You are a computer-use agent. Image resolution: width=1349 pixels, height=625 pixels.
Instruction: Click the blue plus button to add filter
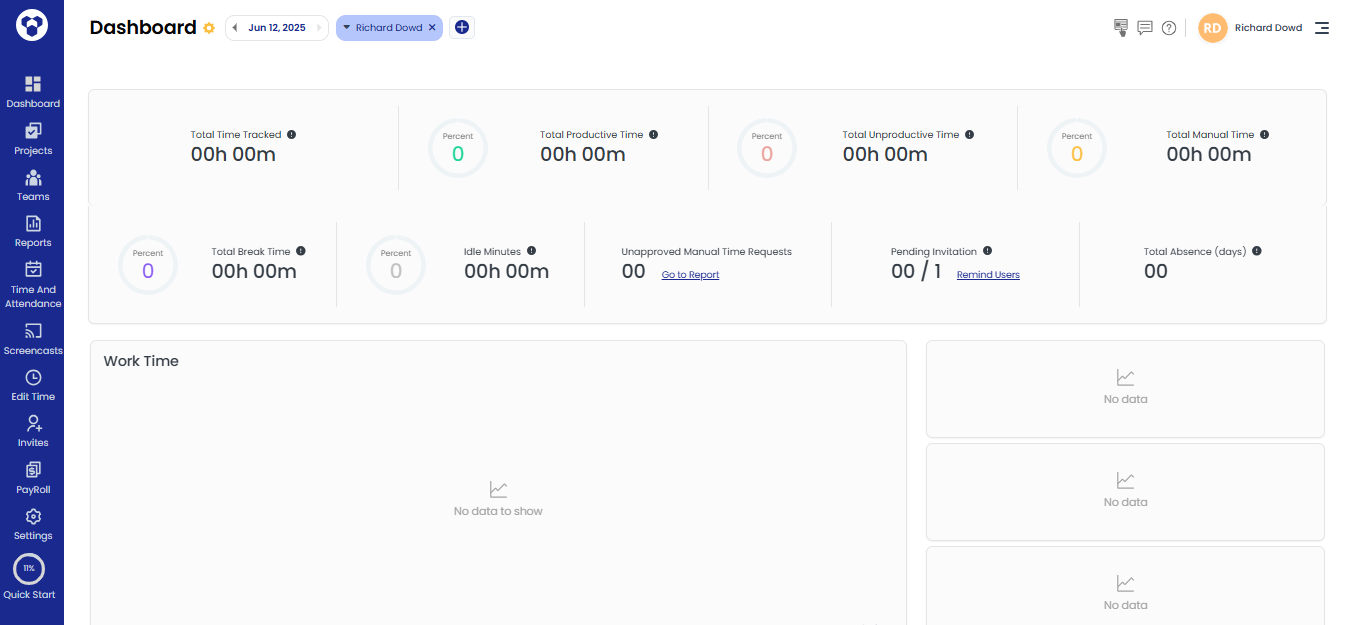click(x=461, y=27)
